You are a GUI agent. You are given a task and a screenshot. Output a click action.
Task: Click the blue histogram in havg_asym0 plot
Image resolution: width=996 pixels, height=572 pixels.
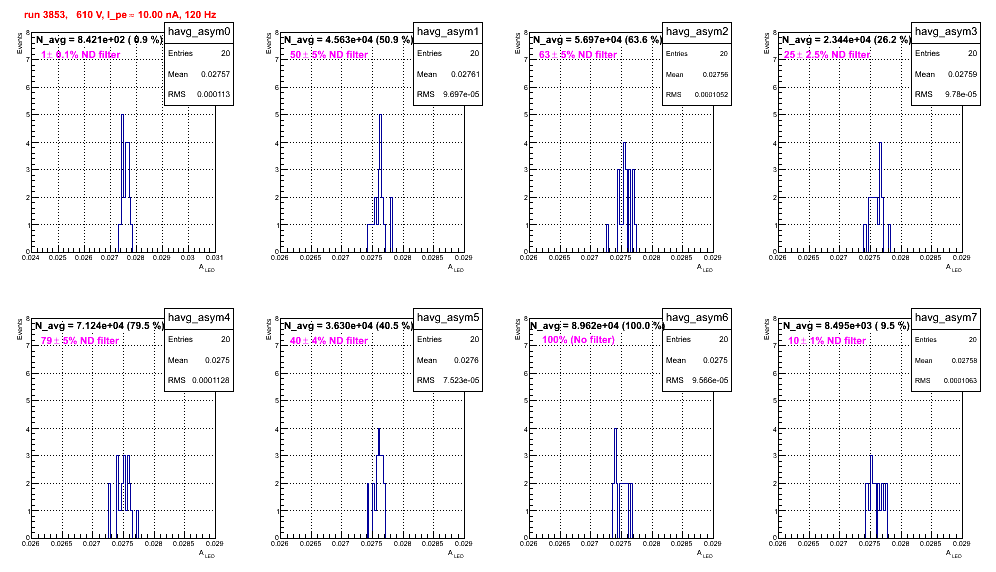(x=125, y=184)
